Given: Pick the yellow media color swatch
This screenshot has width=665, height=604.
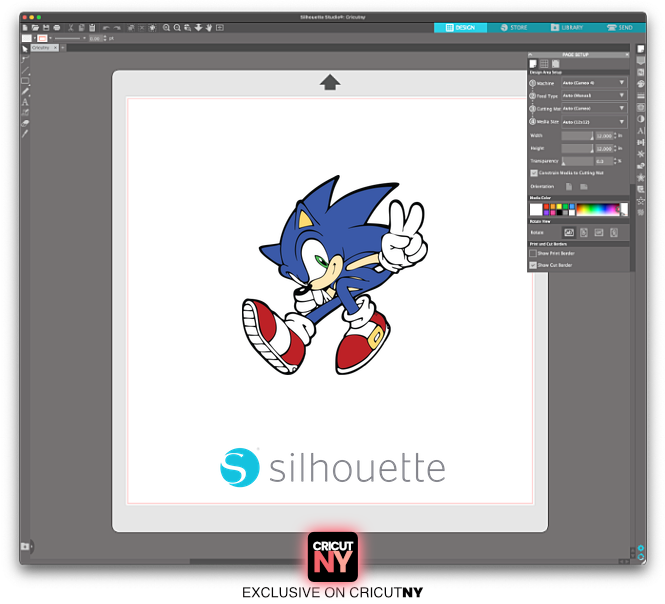Looking at the screenshot, I should pyautogui.click(x=559, y=207).
